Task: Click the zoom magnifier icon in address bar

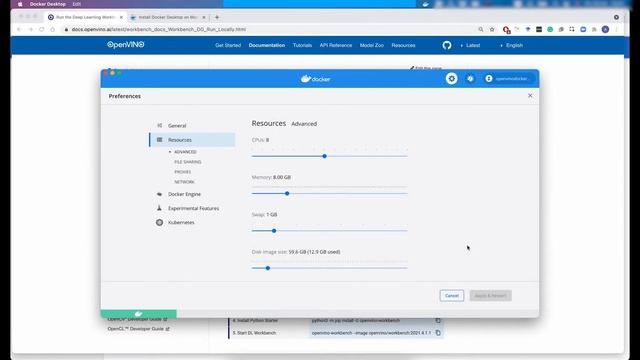Action: point(481,29)
